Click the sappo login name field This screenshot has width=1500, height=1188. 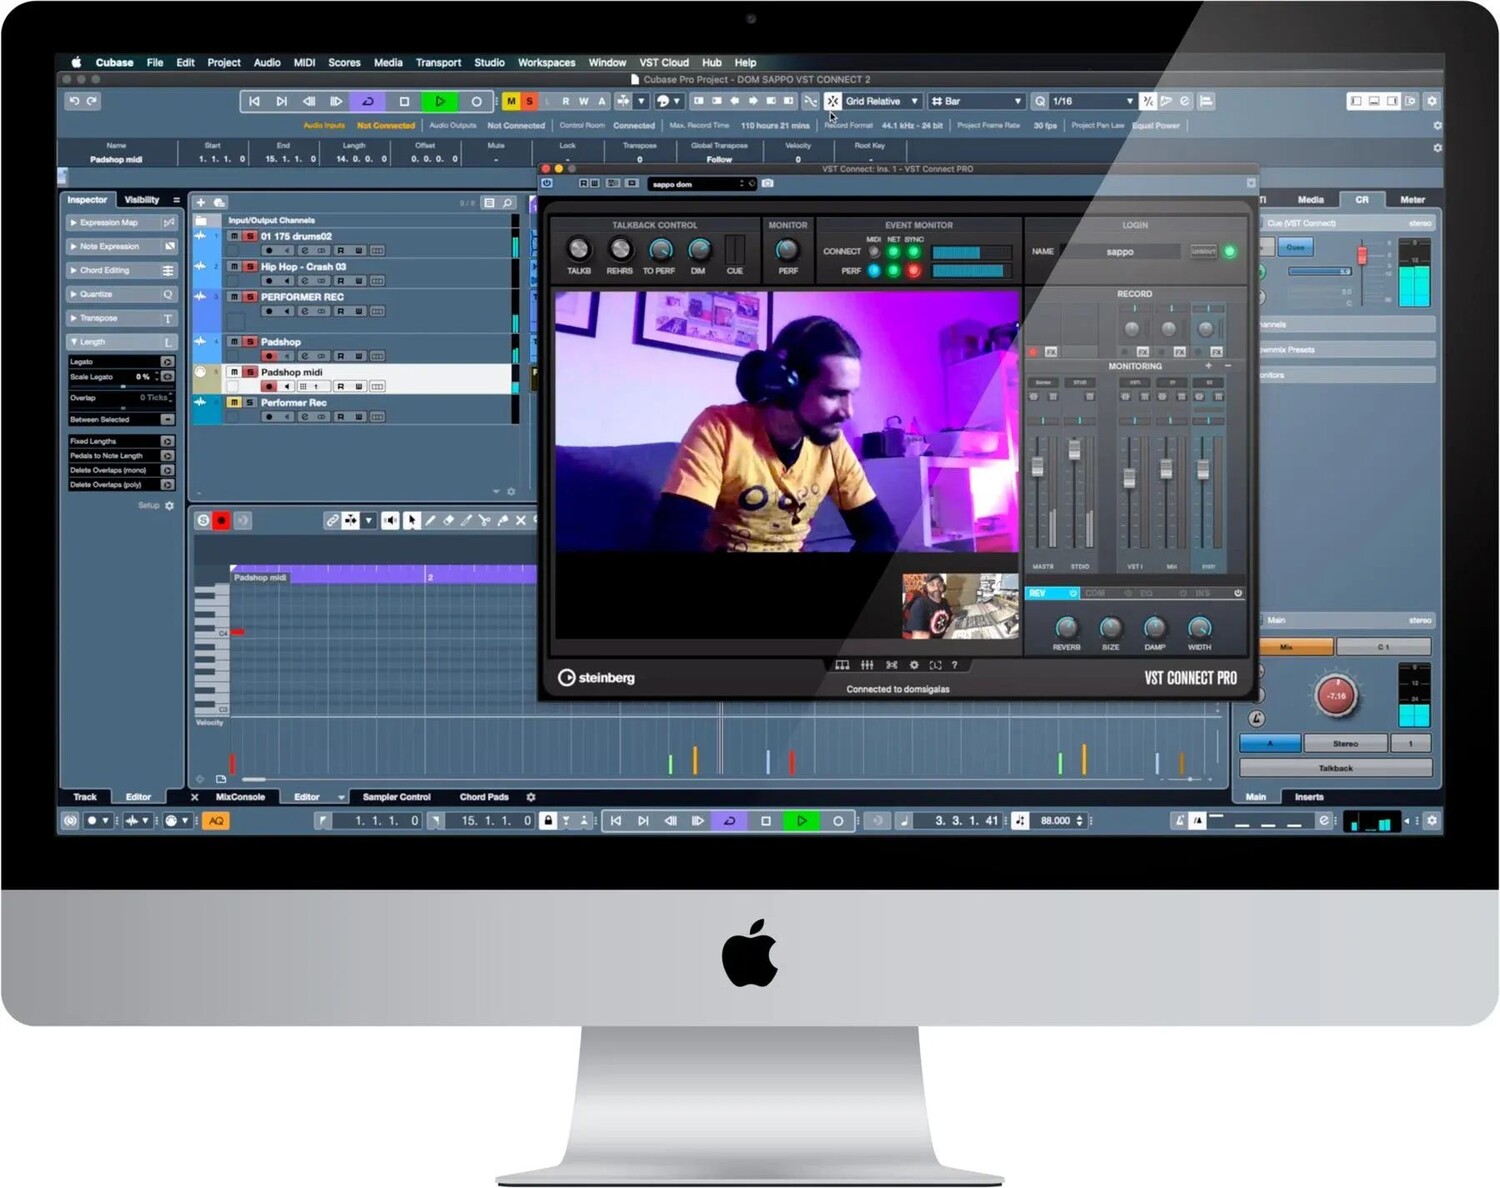coord(1120,252)
